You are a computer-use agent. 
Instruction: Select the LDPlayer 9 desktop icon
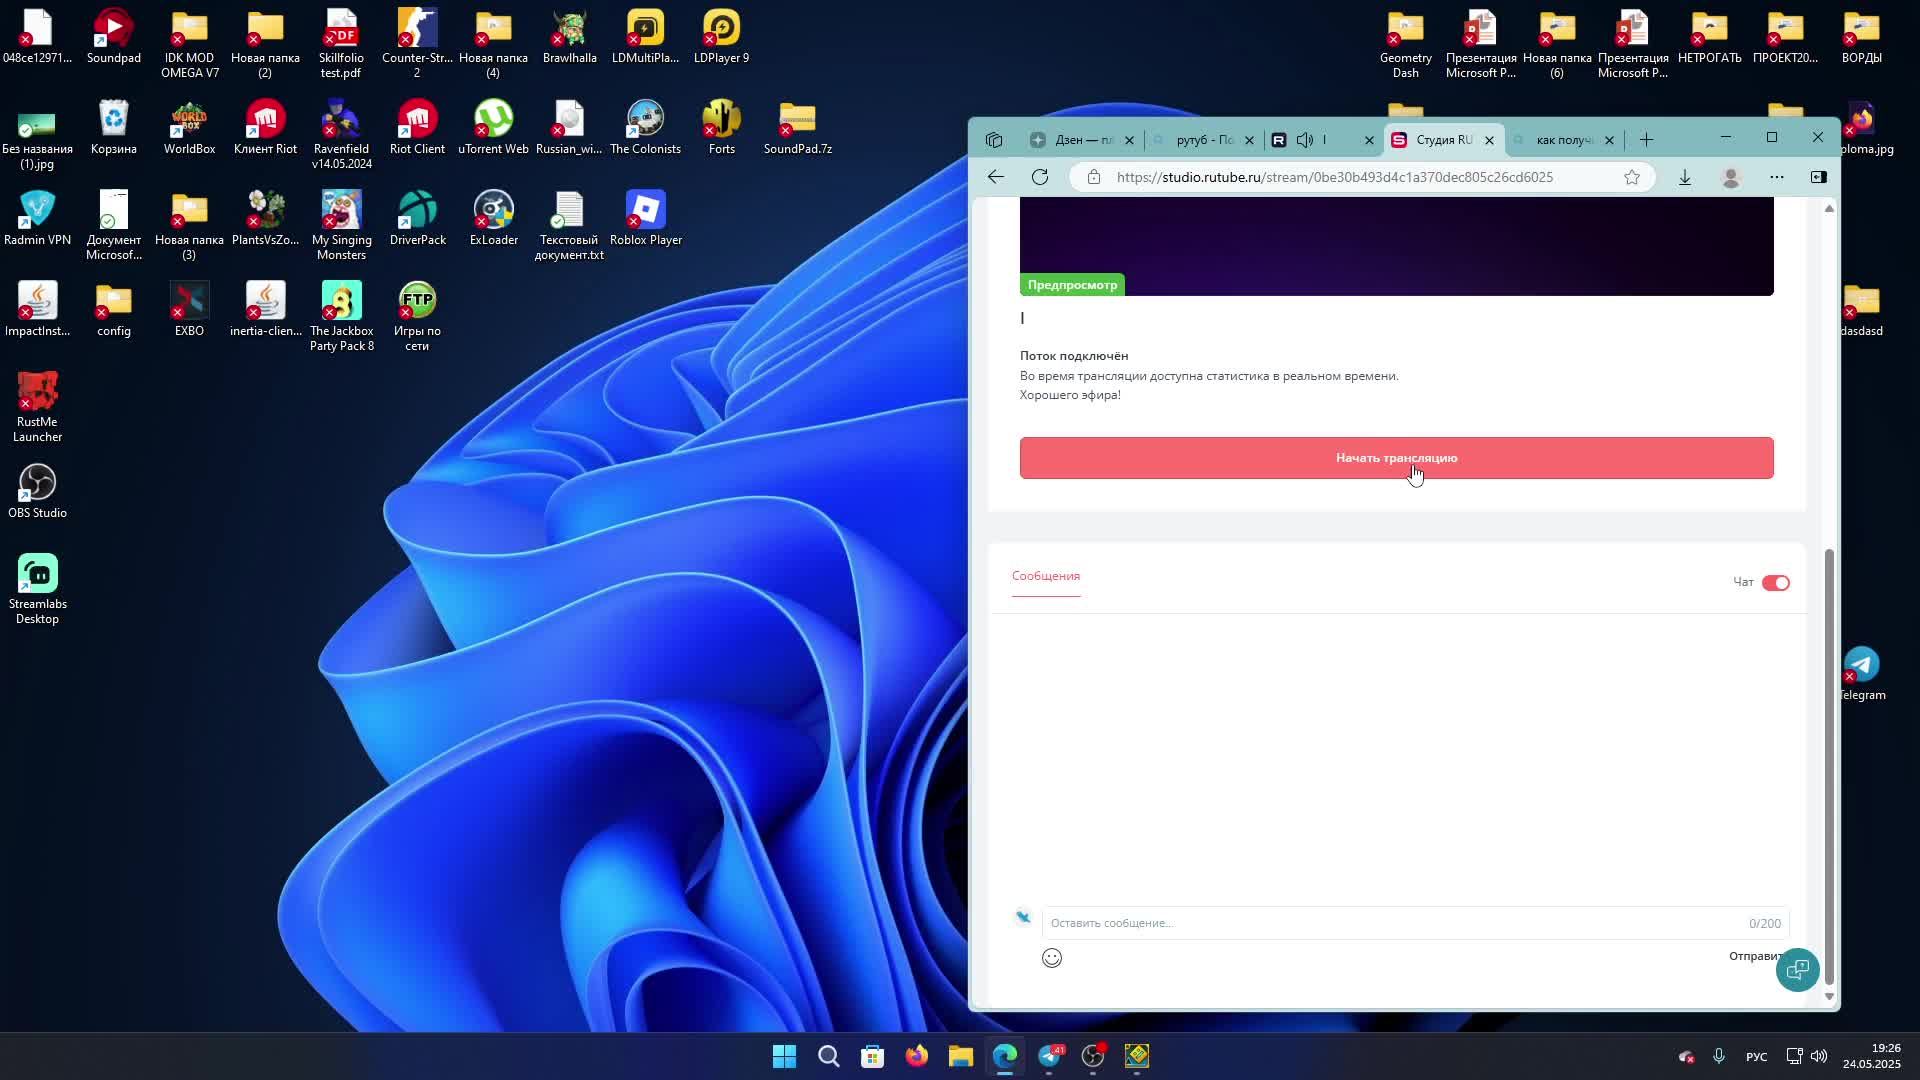721,37
